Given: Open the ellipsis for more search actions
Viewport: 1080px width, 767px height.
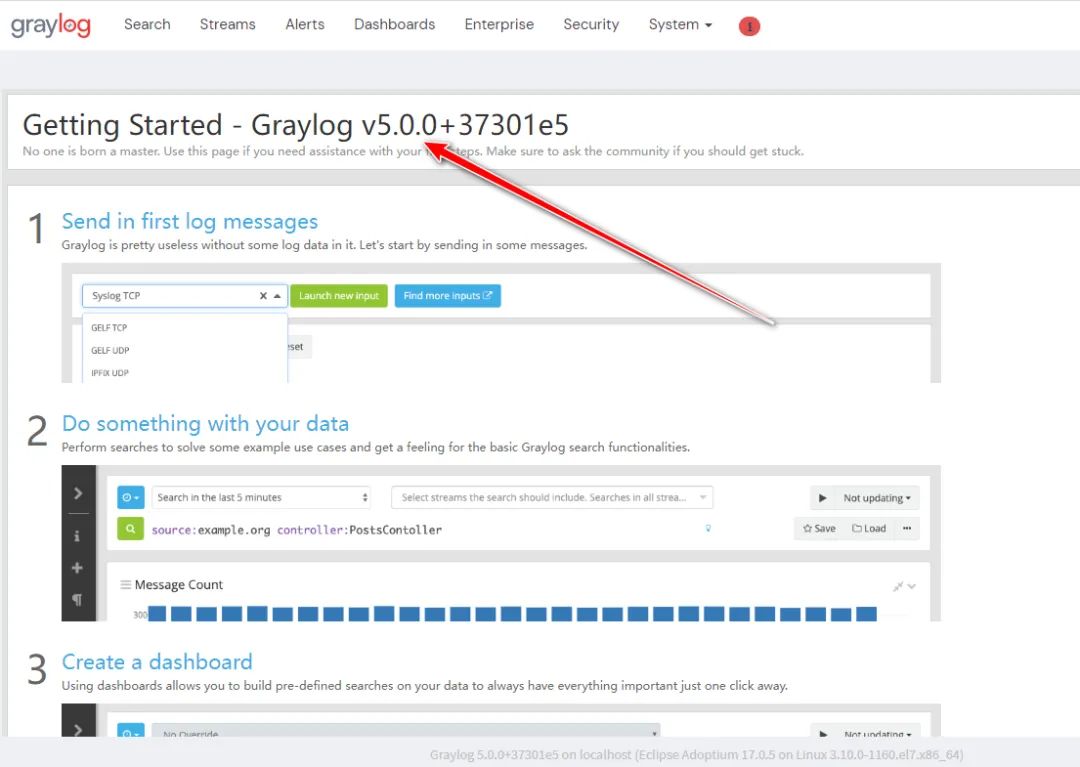Looking at the screenshot, I should coord(907,528).
